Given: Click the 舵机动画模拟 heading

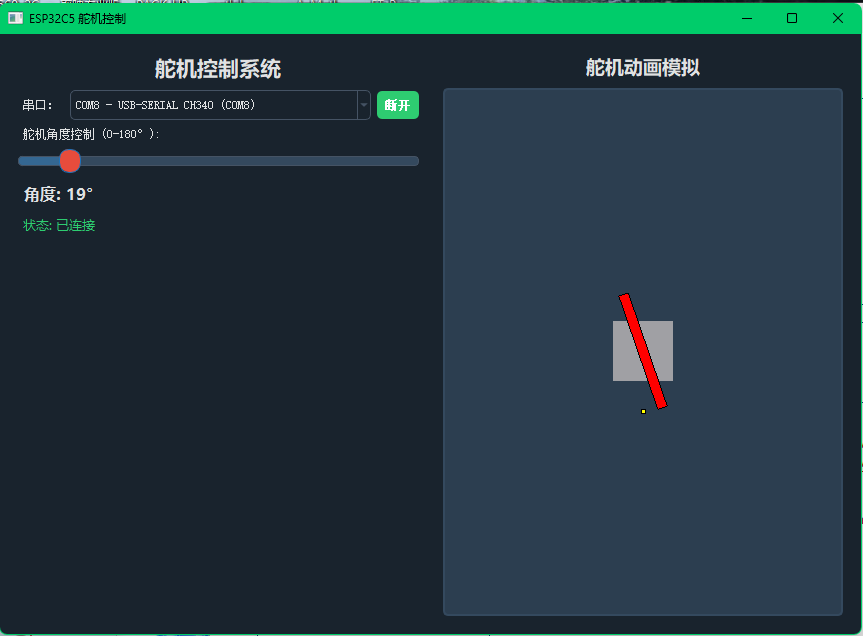Looking at the screenshot, I should (x=642, y=68).
